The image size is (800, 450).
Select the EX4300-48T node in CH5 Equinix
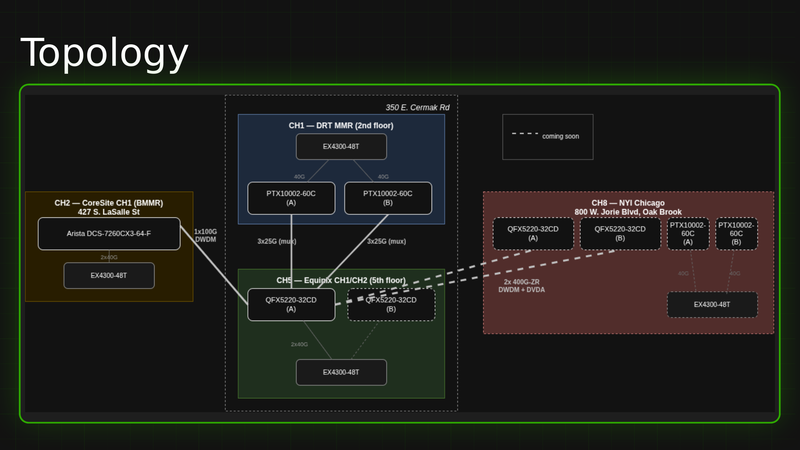(341, 372)
